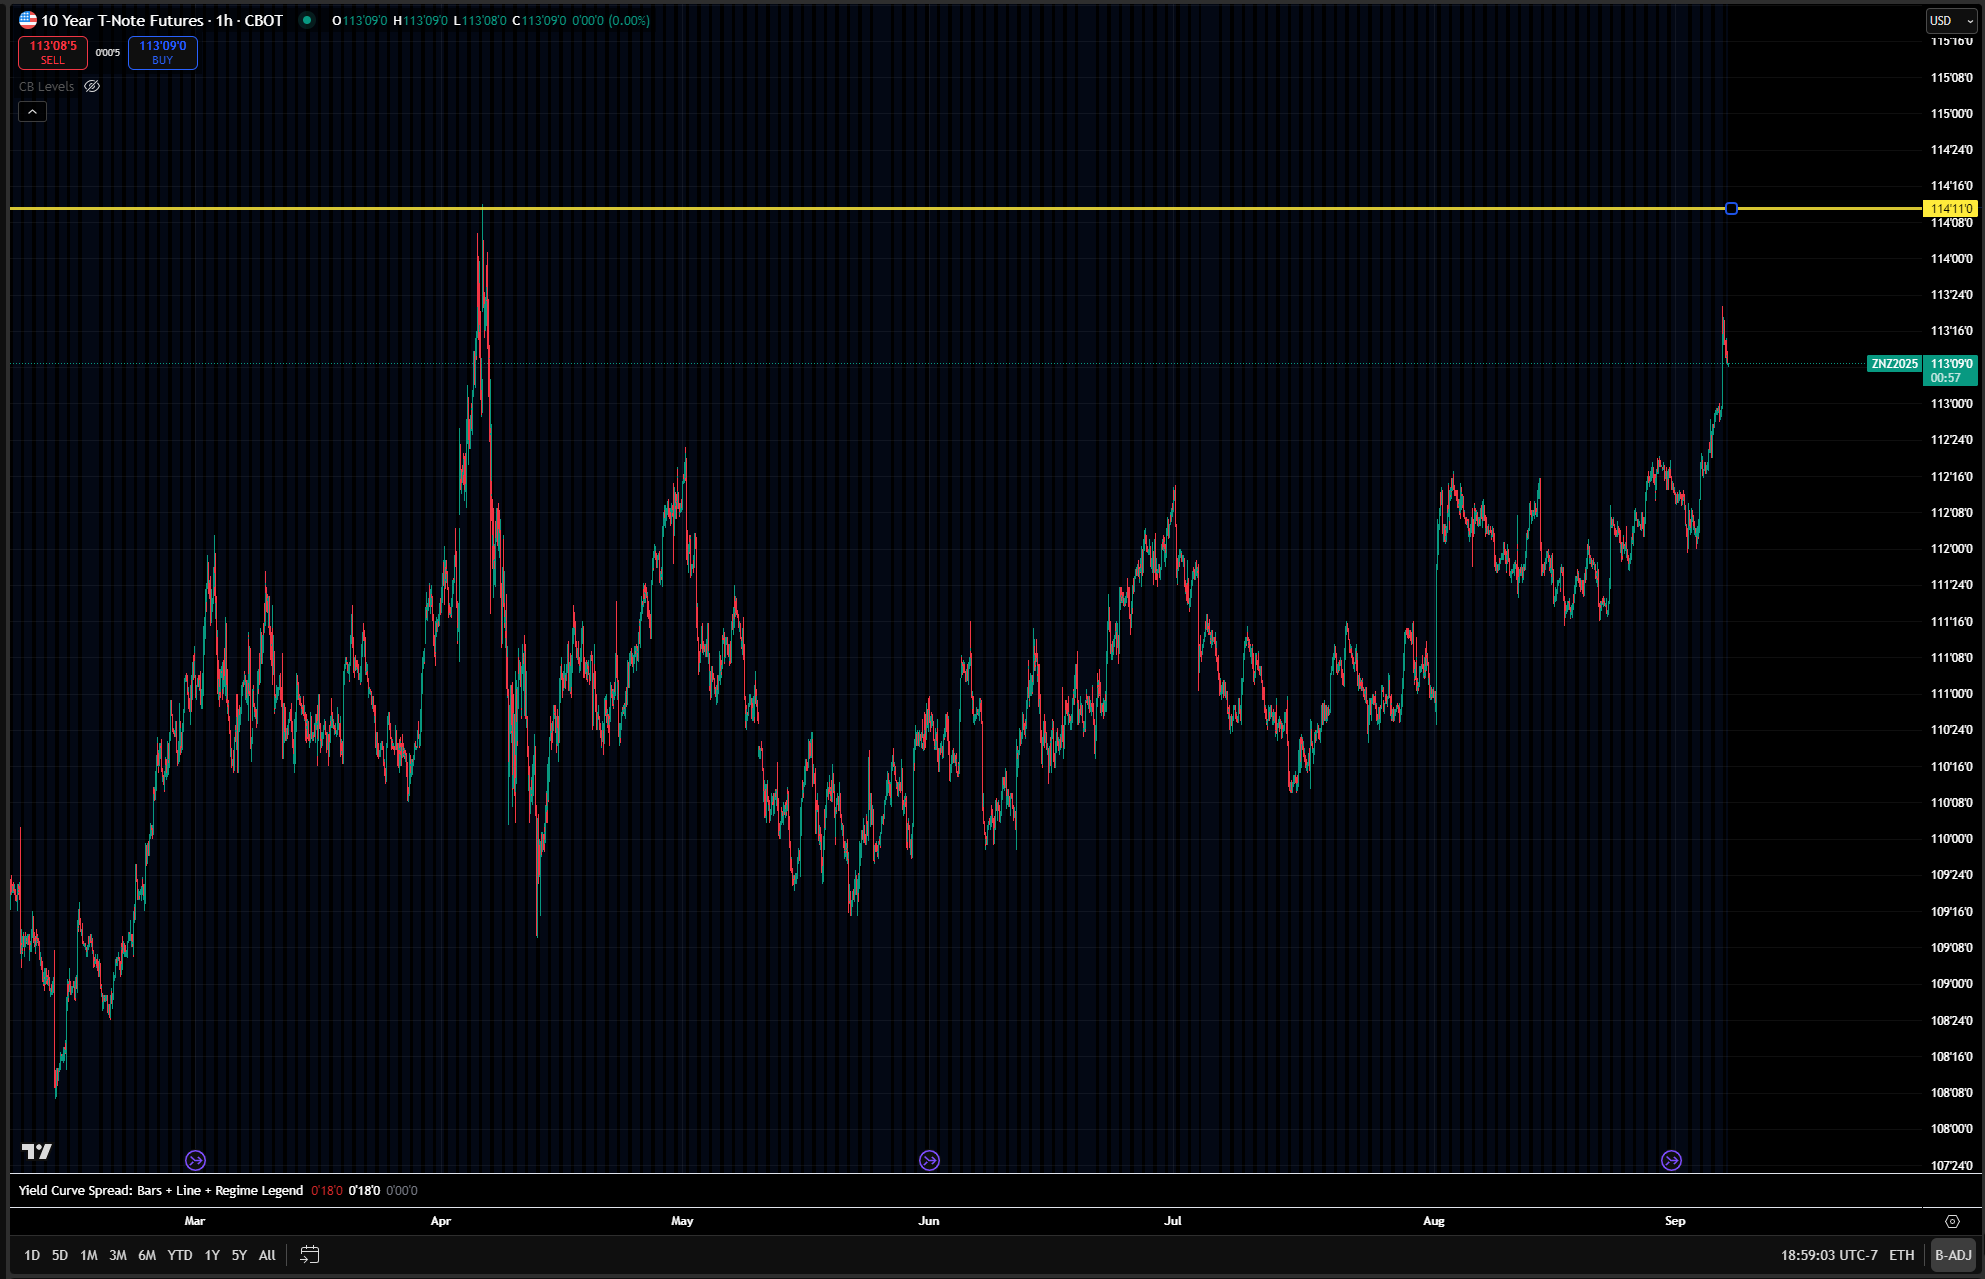The height and width of the screenshot is (1279, 1985).
Task: Collapse the indicator legend chevron
Action: pyautogui.click(x=32, y=112)
